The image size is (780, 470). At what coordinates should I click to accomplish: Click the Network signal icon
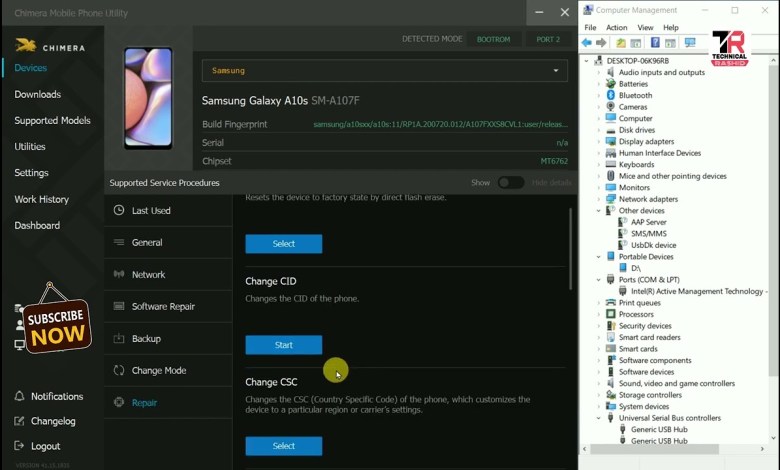click(x=119, y=274)
